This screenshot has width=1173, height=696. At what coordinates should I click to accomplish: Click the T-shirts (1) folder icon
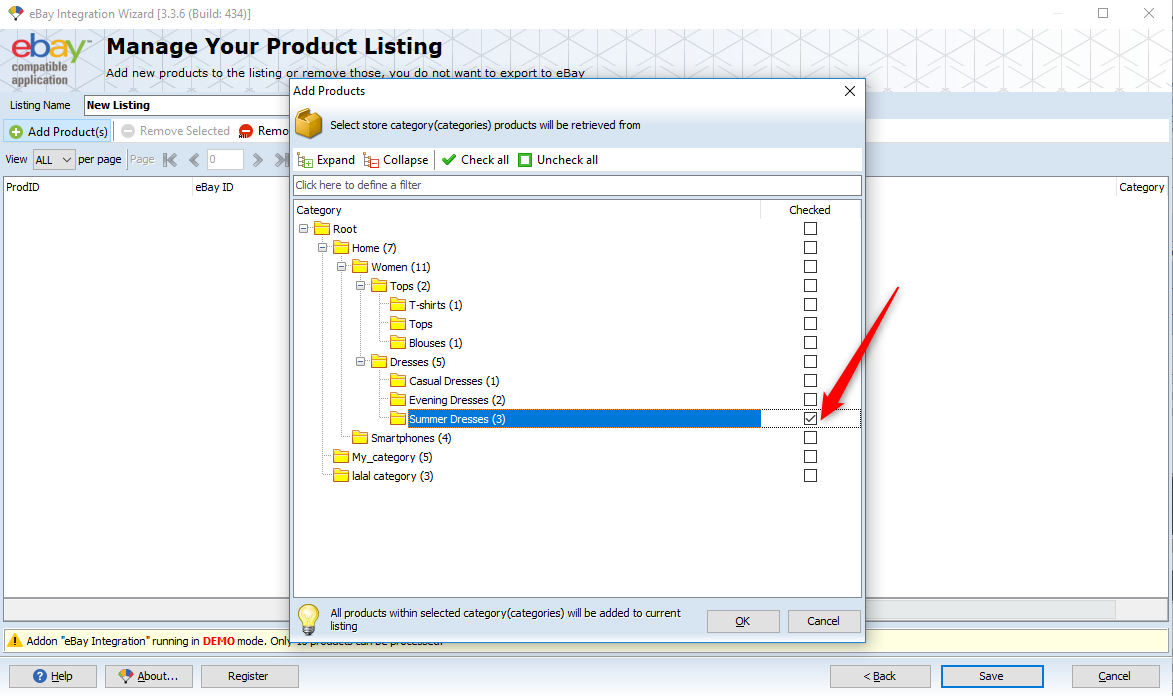coord(398,305)
